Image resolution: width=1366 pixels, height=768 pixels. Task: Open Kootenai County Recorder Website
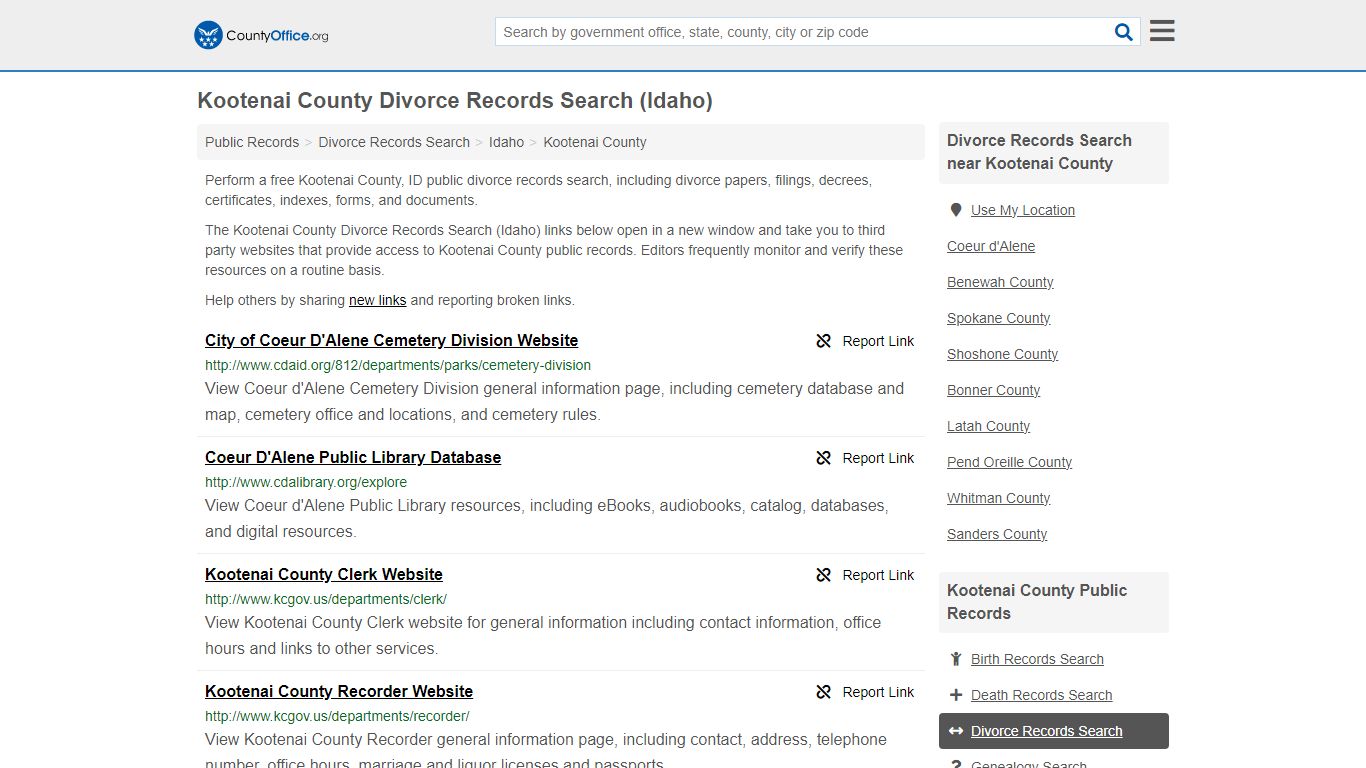tap(339, 691)
